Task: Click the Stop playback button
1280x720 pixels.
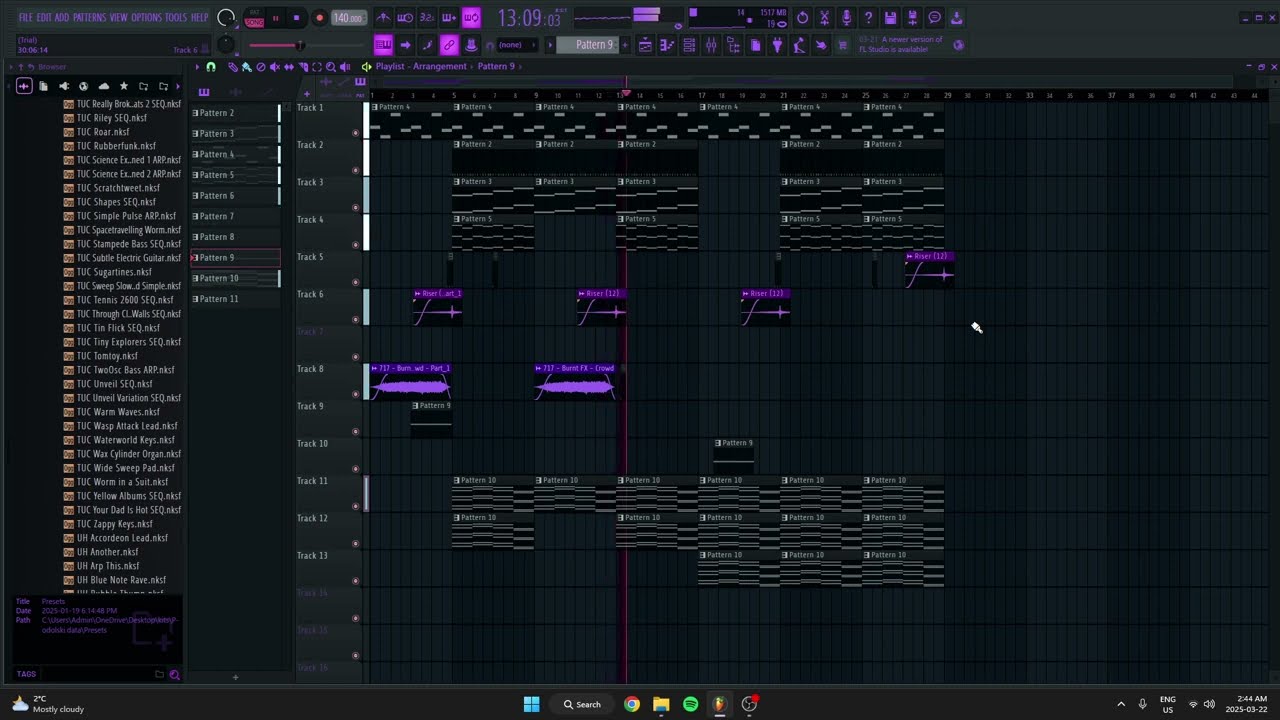Action: 297,17
